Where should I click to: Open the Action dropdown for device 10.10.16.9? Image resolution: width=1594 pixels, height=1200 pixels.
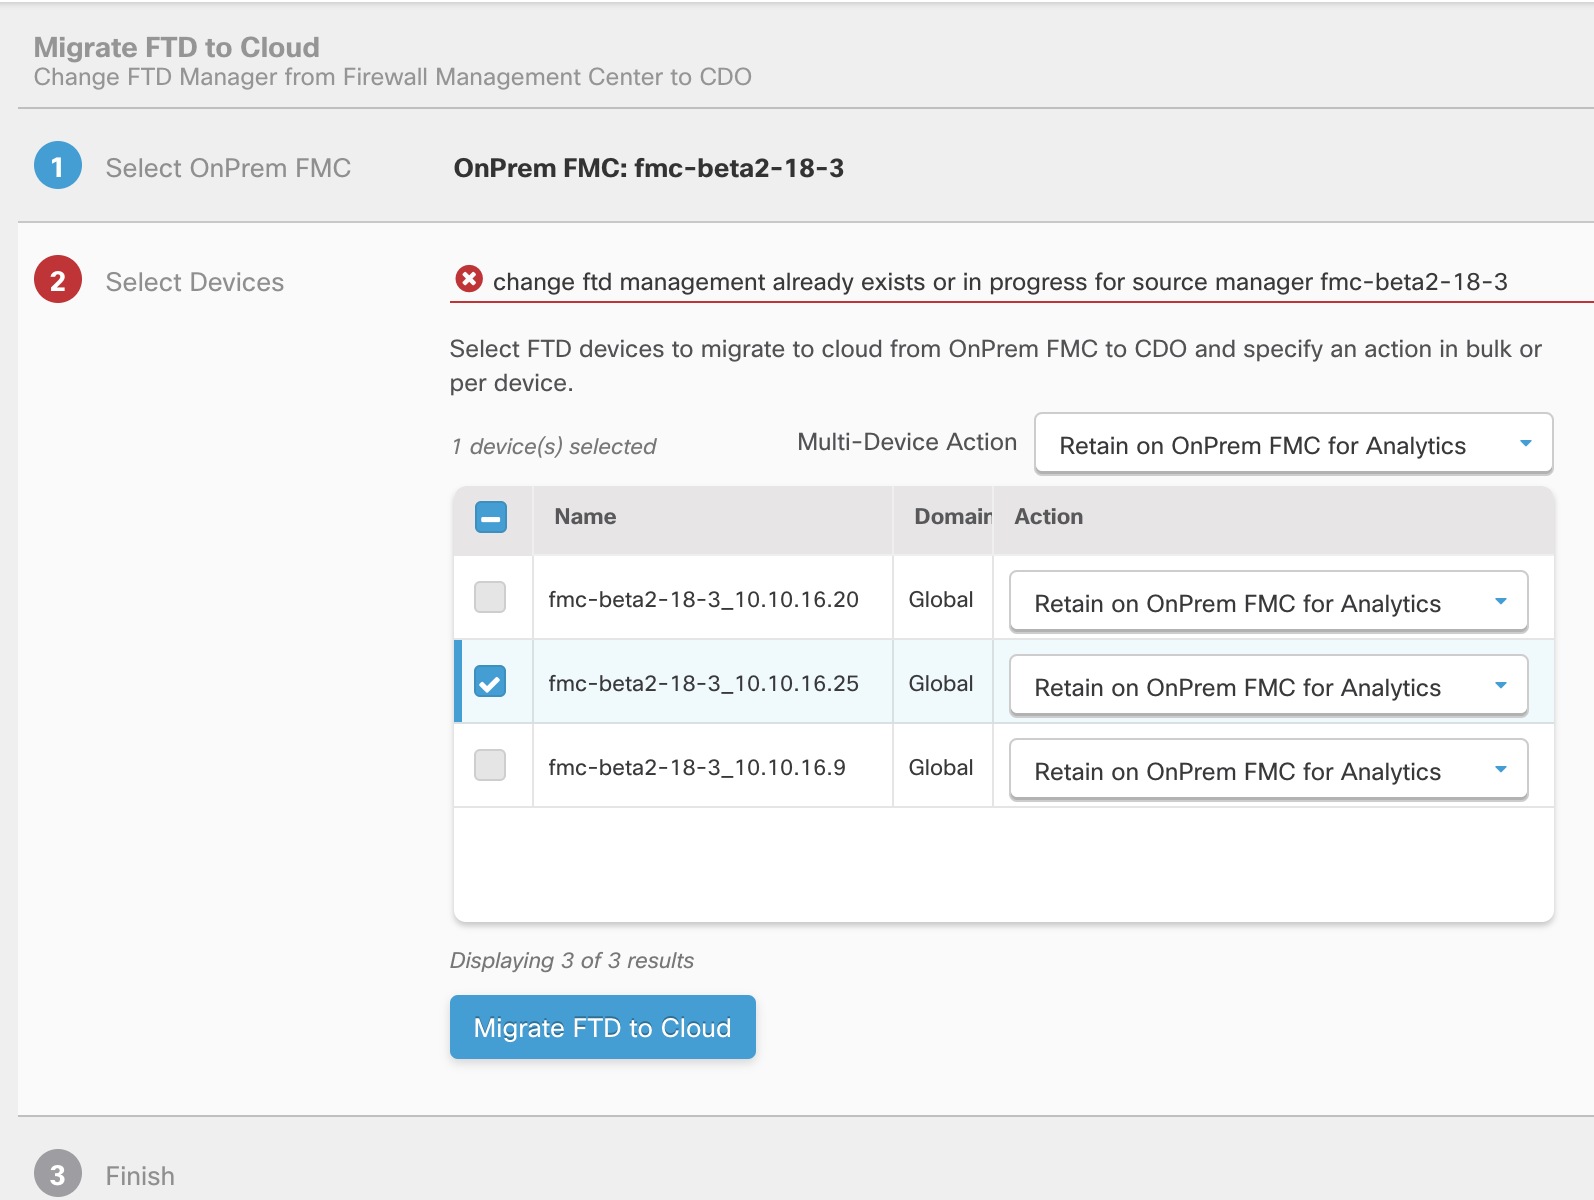tap(1269, 769)
